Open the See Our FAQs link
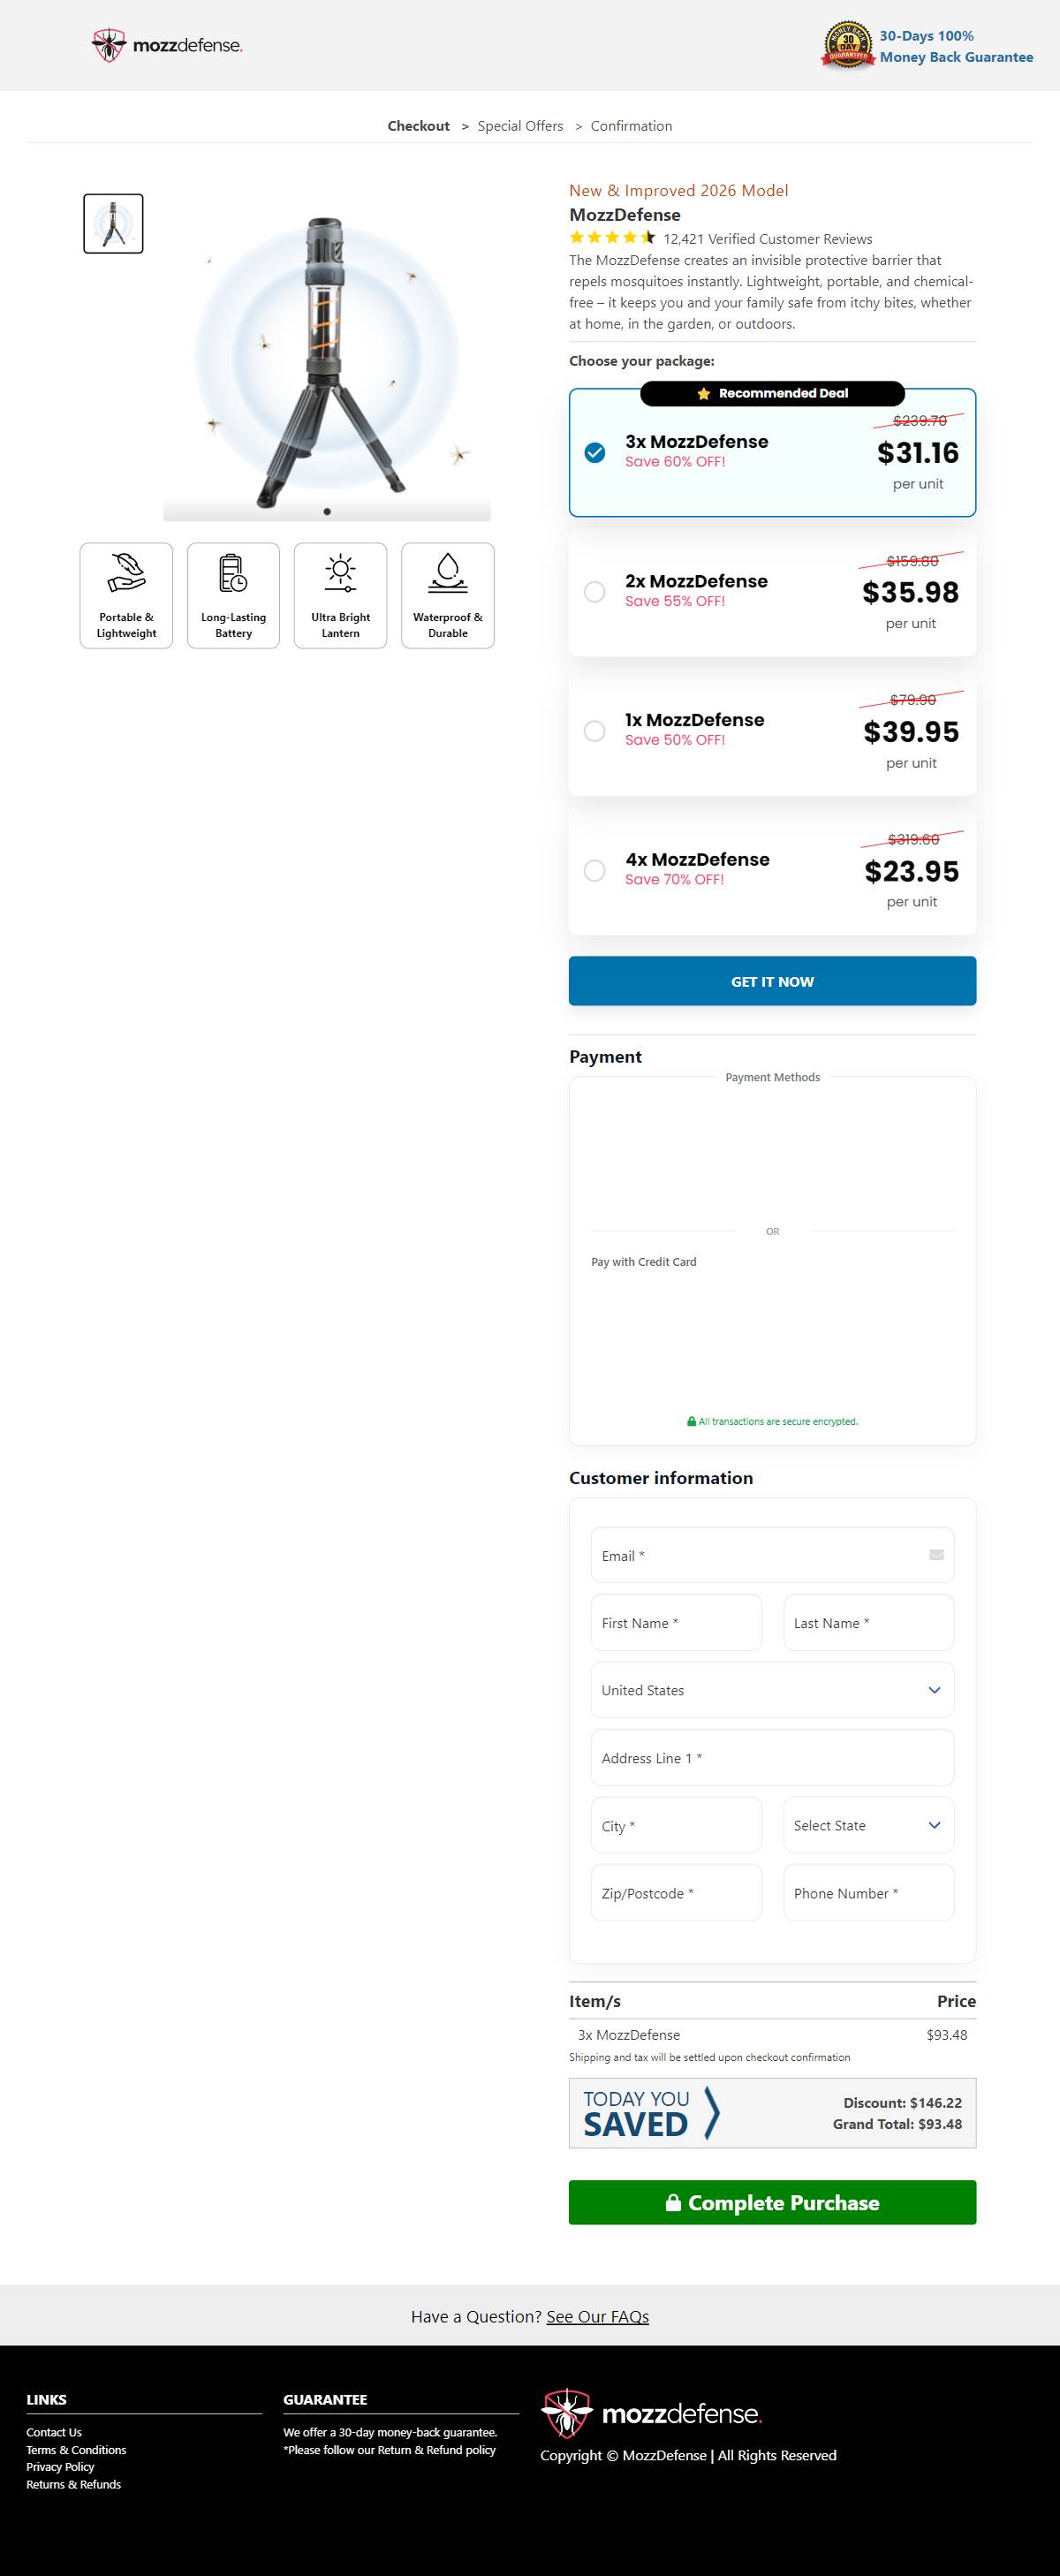Viewport: 1060px width, 2576px height. point(597,2316)
